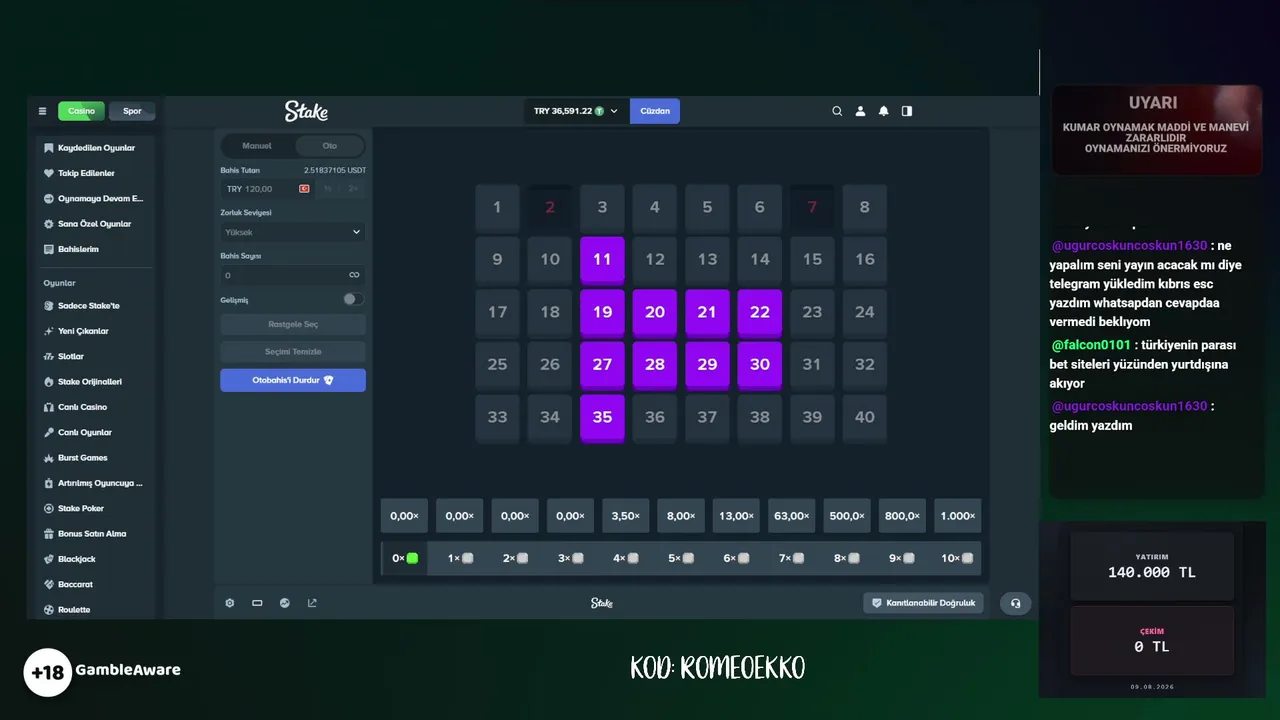Click the Cüzdan wallet button

(655, 111)
